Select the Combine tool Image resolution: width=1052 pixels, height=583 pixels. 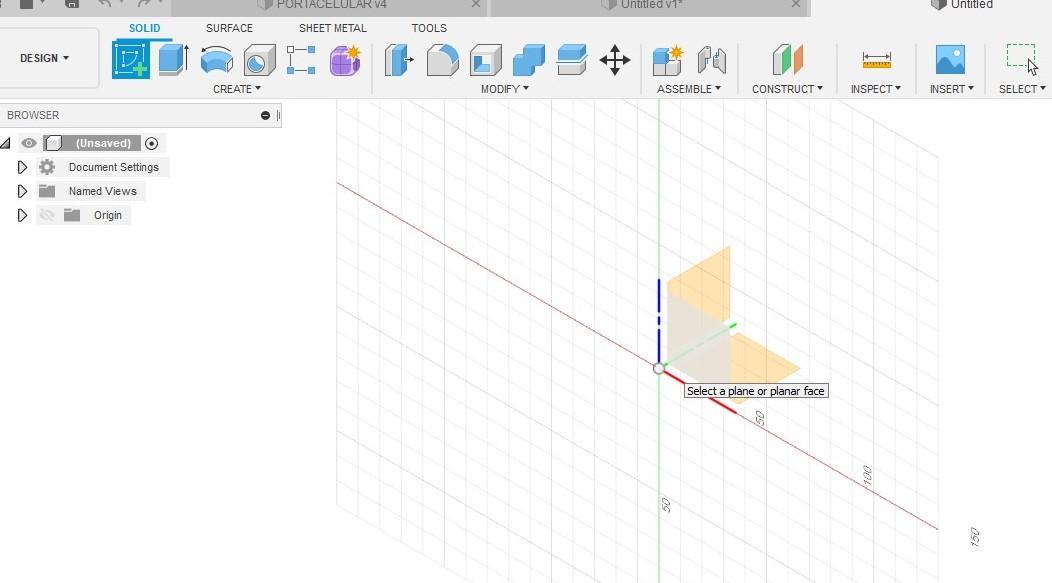point(529,60)
